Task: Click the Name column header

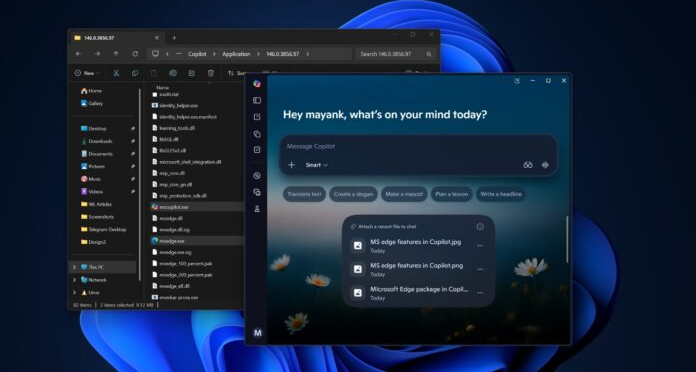Action: tap(162, 88)
